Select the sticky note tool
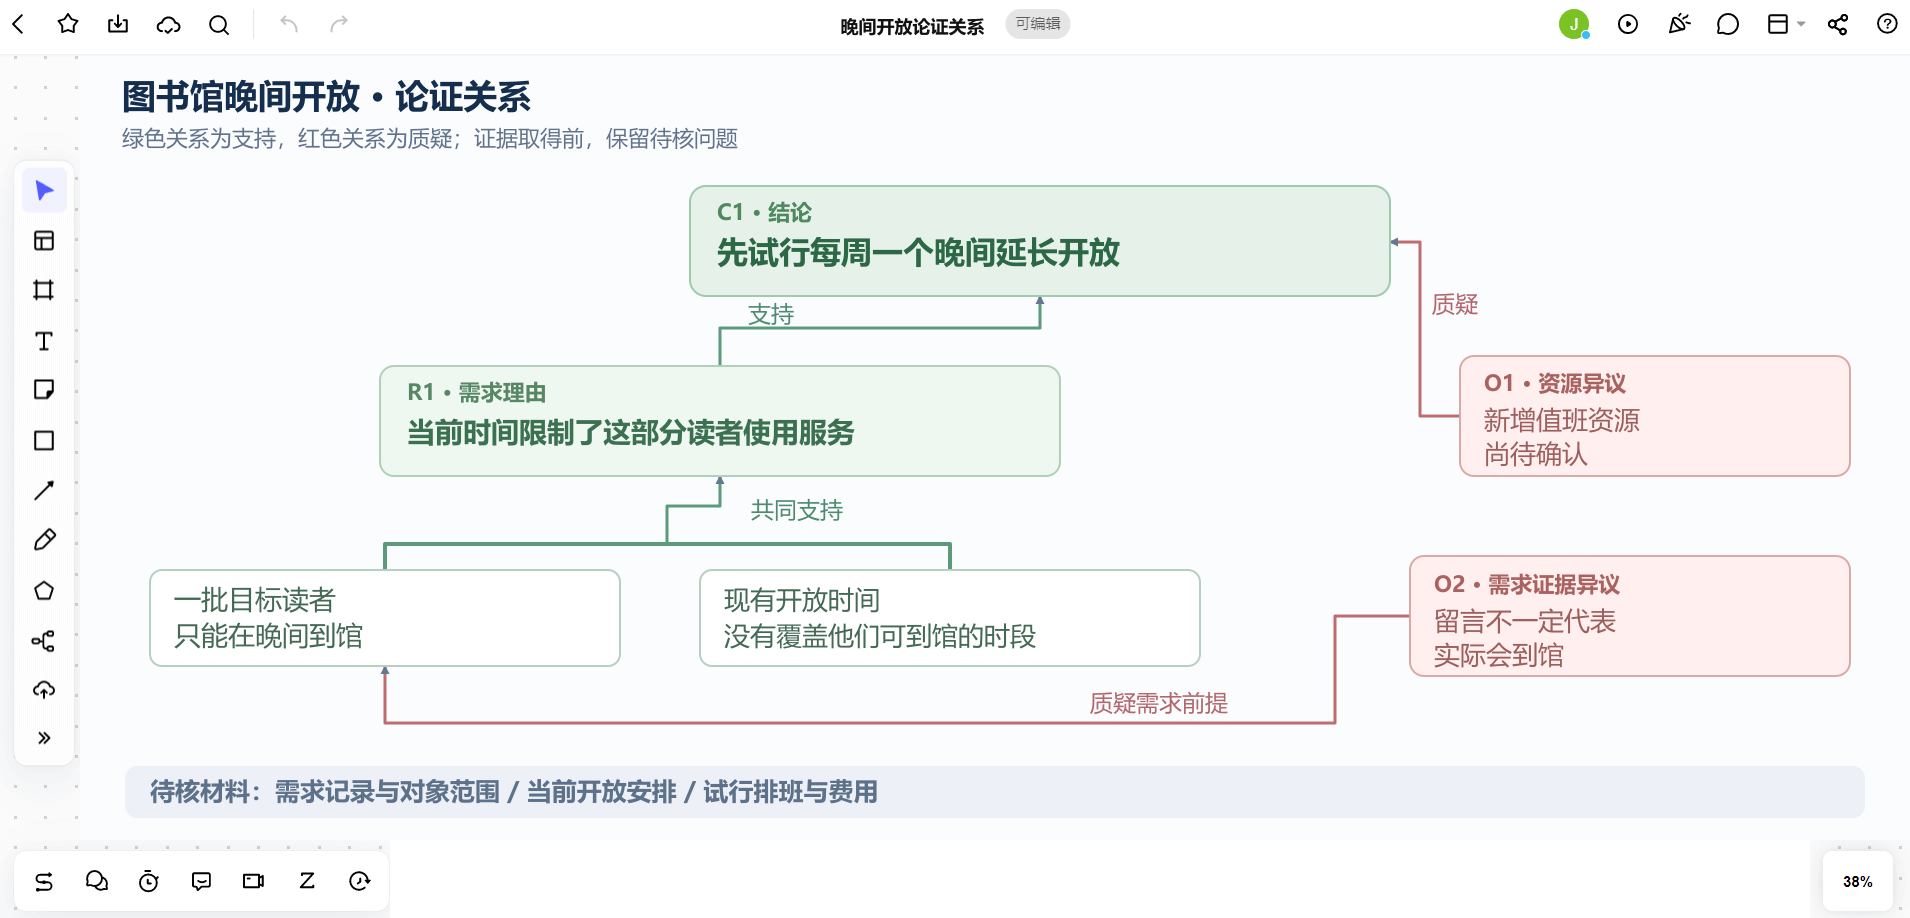The width and height of the screenshot is (1910, 918). (x=44, y=390)
